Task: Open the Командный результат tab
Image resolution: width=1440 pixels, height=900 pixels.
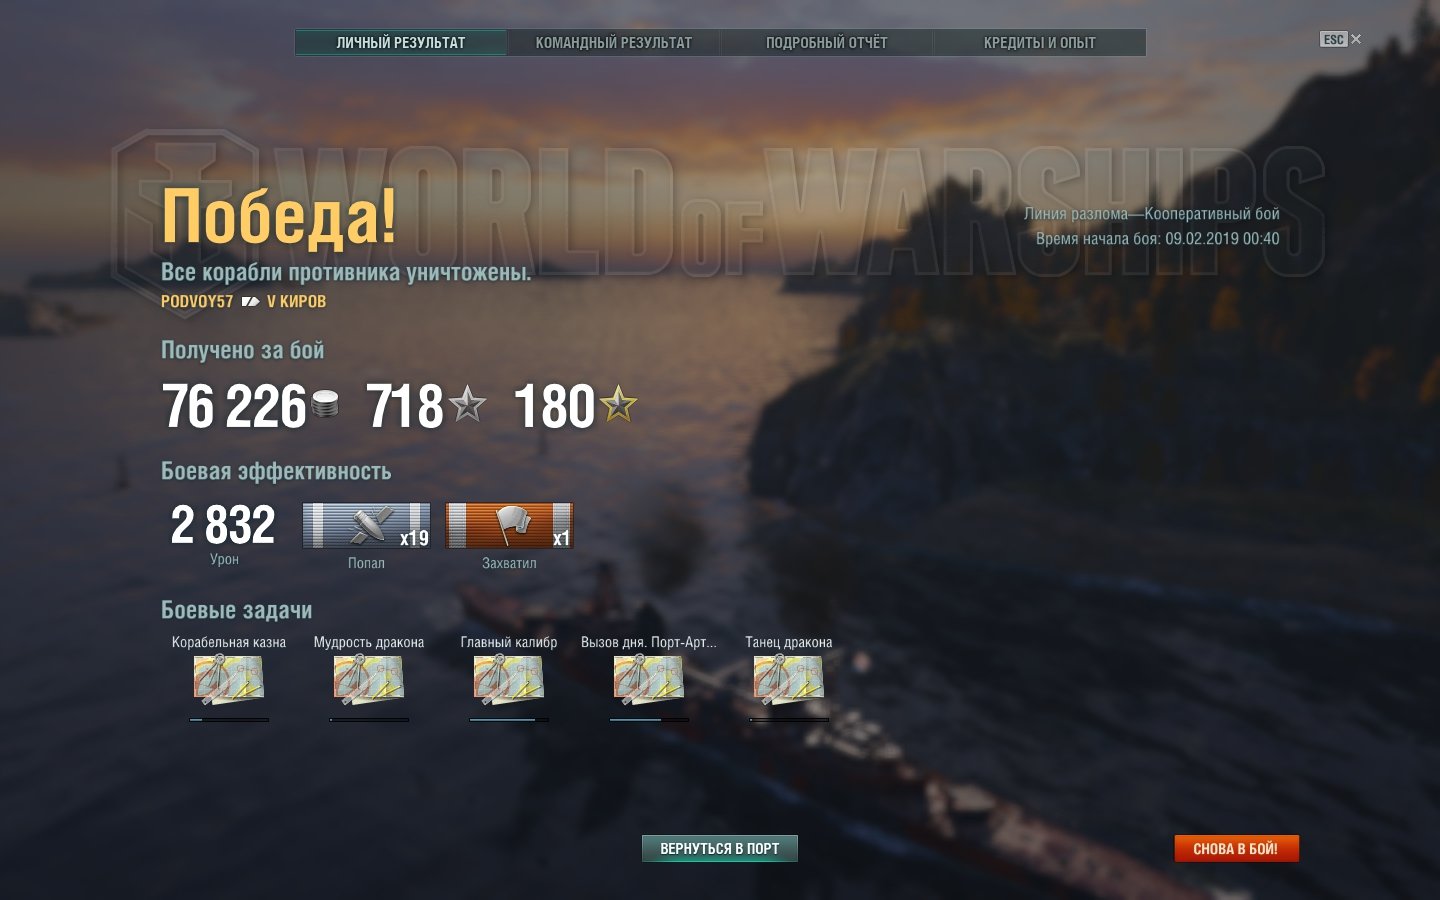Action: click(613, 42)
